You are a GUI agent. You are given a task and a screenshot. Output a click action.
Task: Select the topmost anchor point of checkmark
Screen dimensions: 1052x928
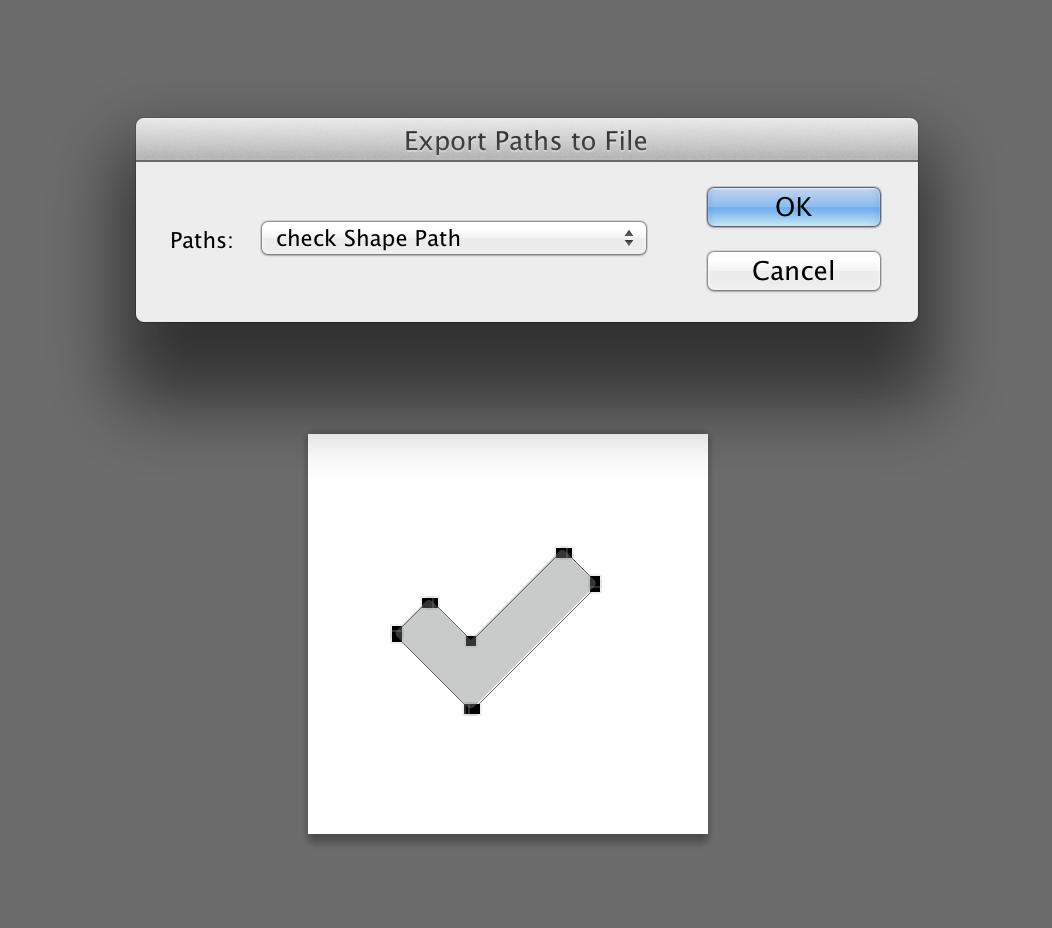[x=564, y=554]
